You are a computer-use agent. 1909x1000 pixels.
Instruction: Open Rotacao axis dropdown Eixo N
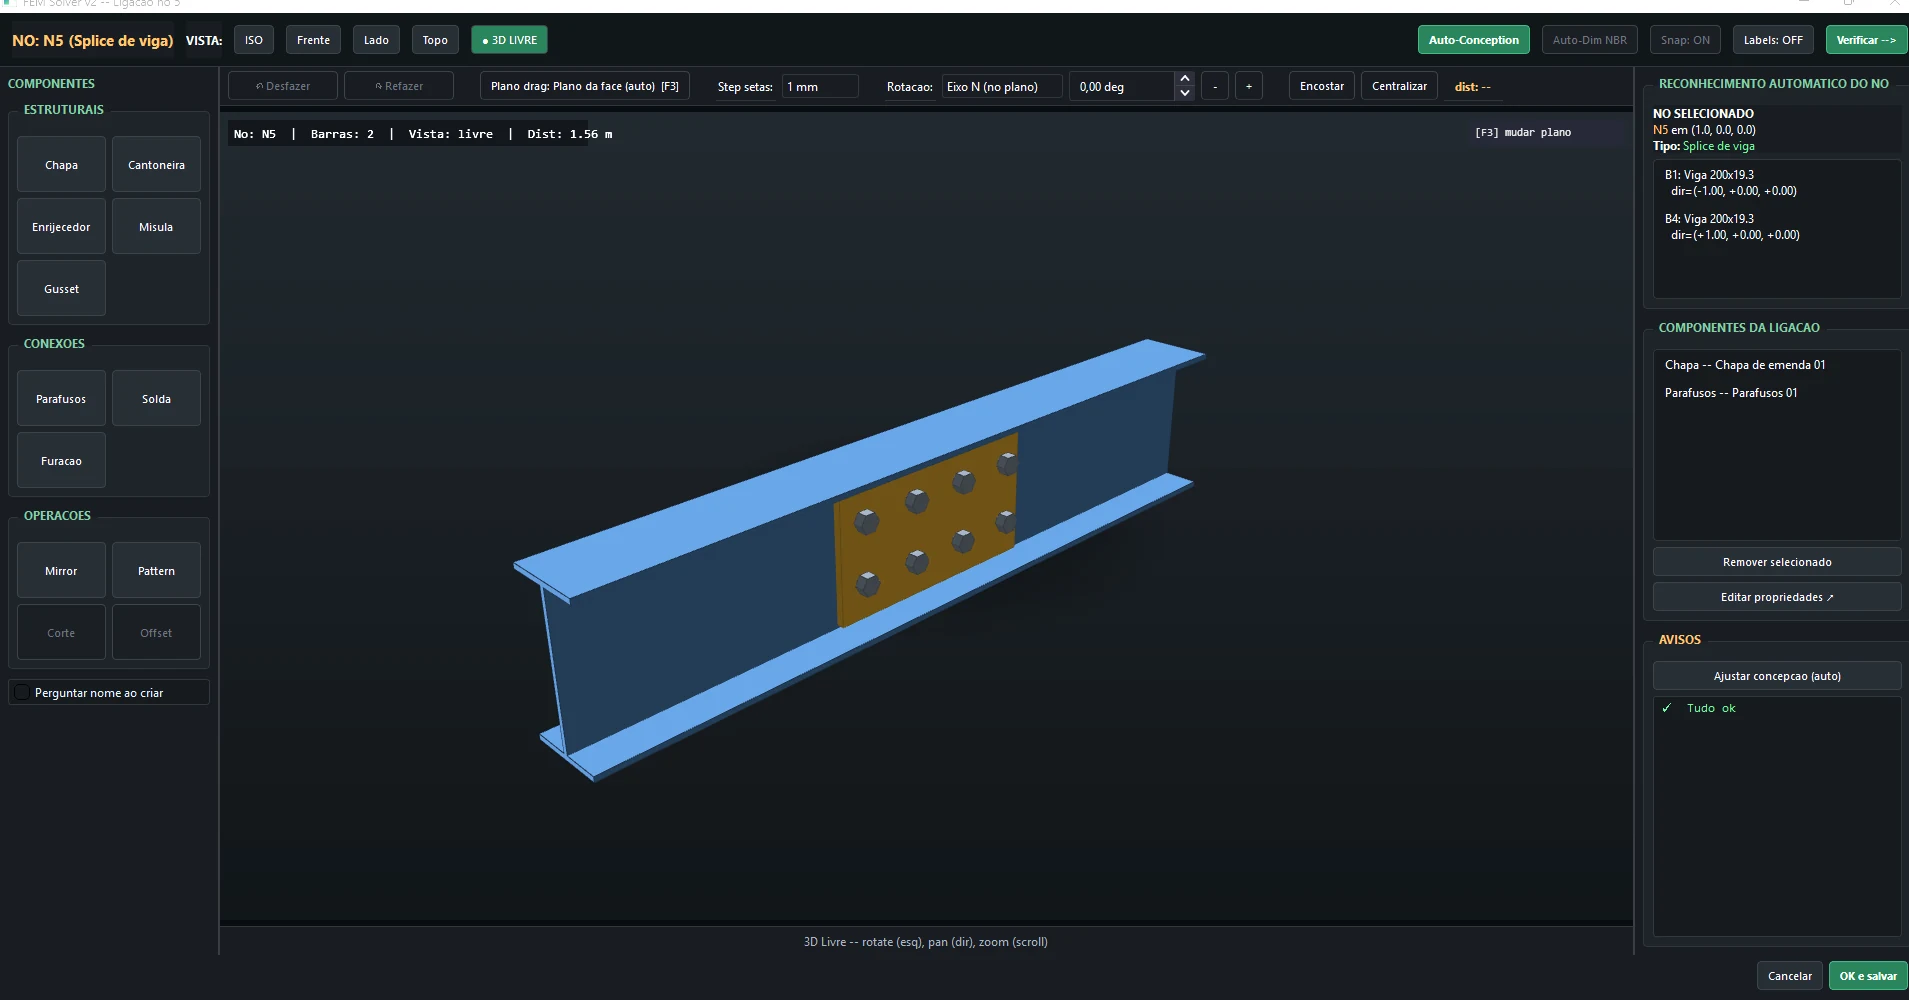pyautogui.click(x=1001, y=87)
